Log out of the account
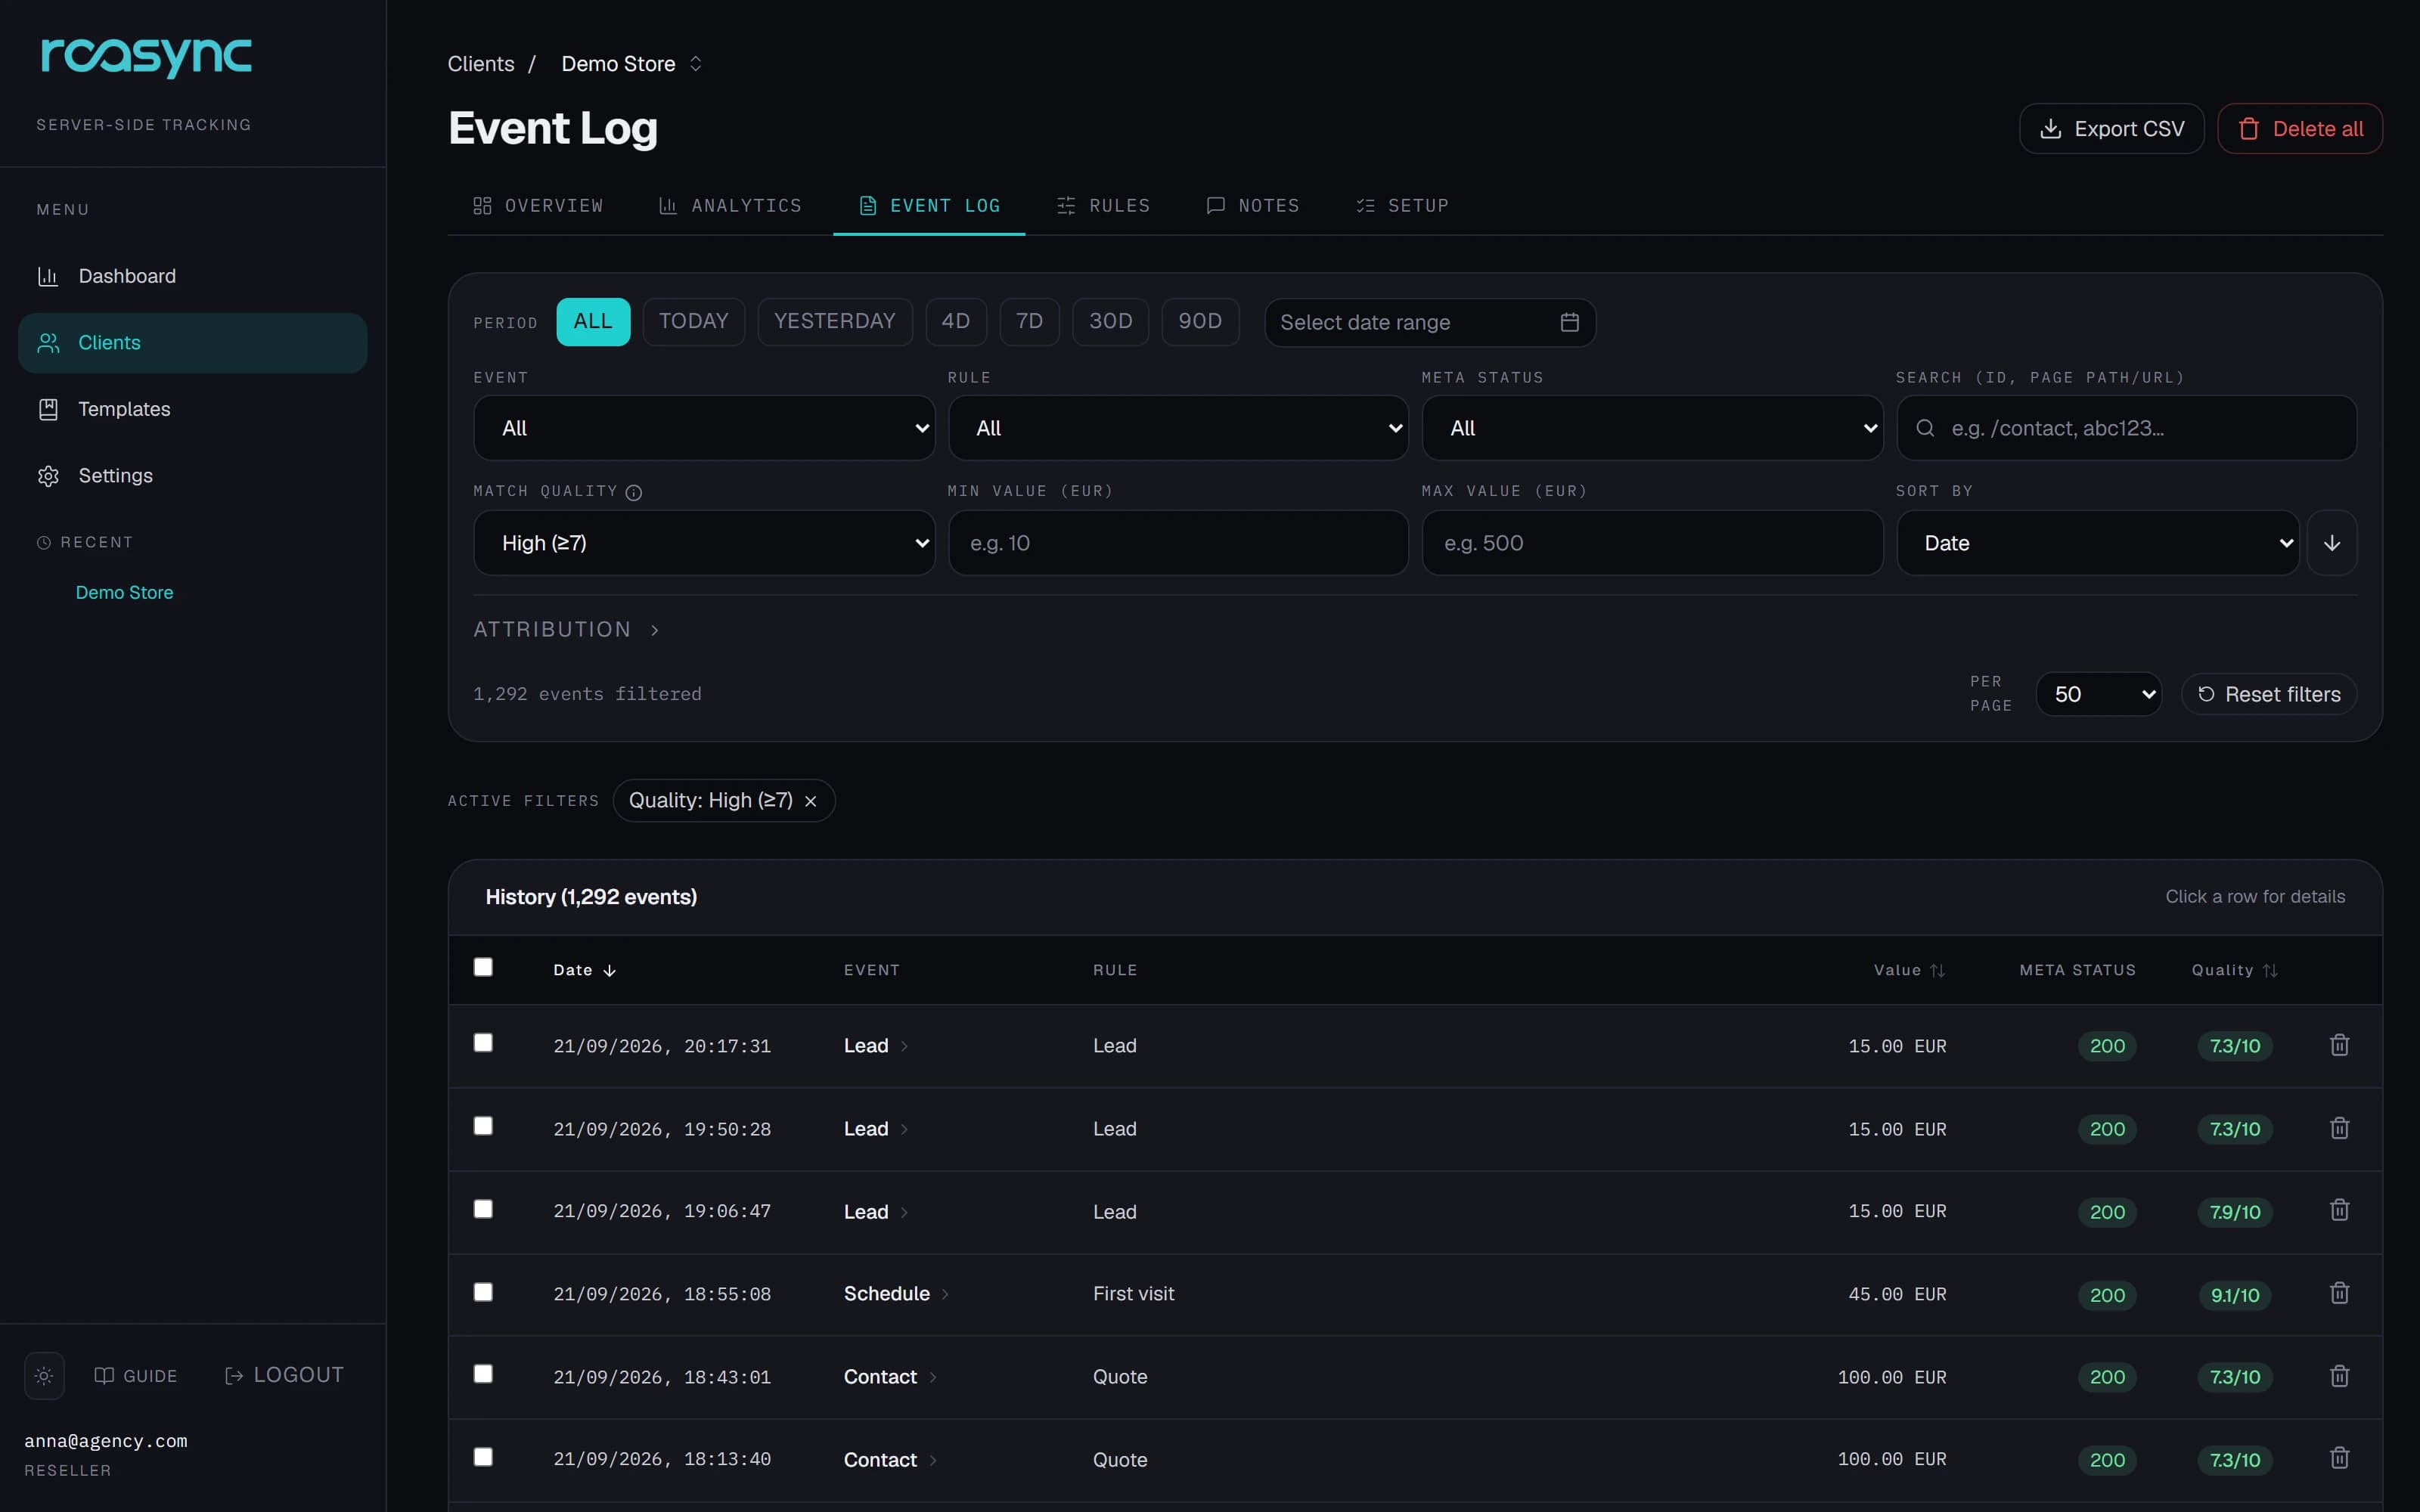Screen dimensions: 2420x1512 (x=284, y=1376)
